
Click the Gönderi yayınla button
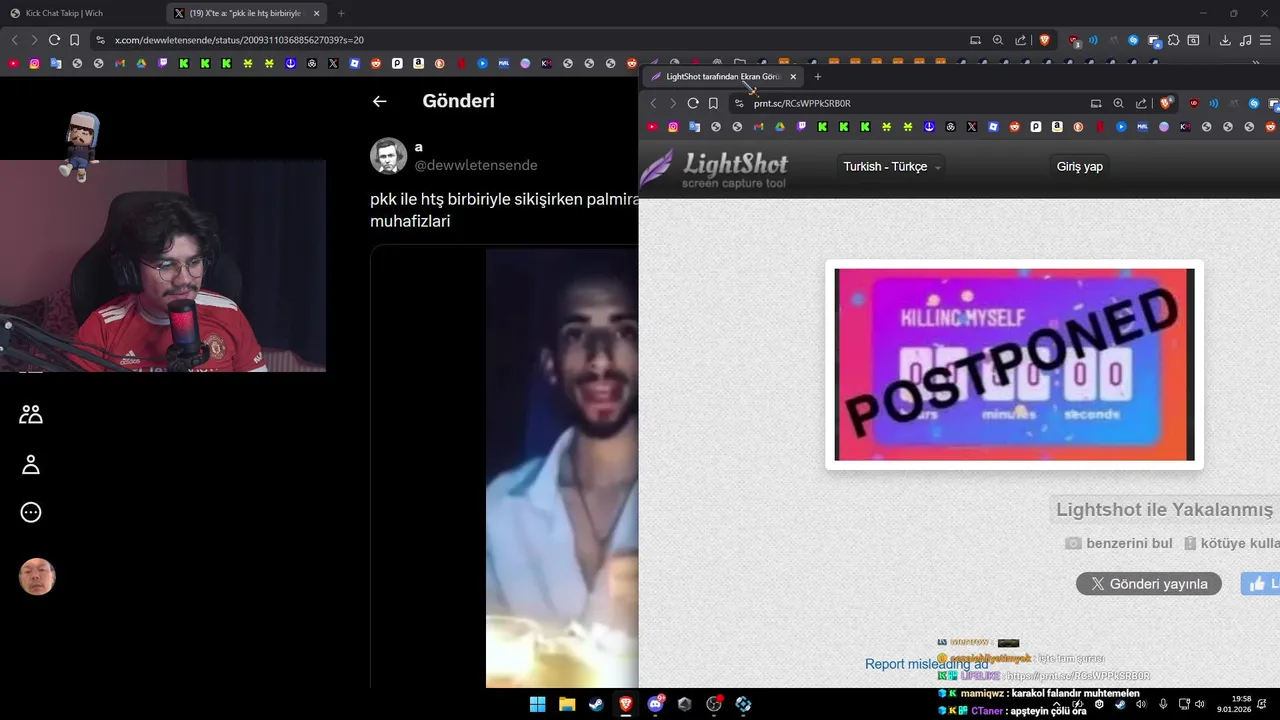point(1149,584)
